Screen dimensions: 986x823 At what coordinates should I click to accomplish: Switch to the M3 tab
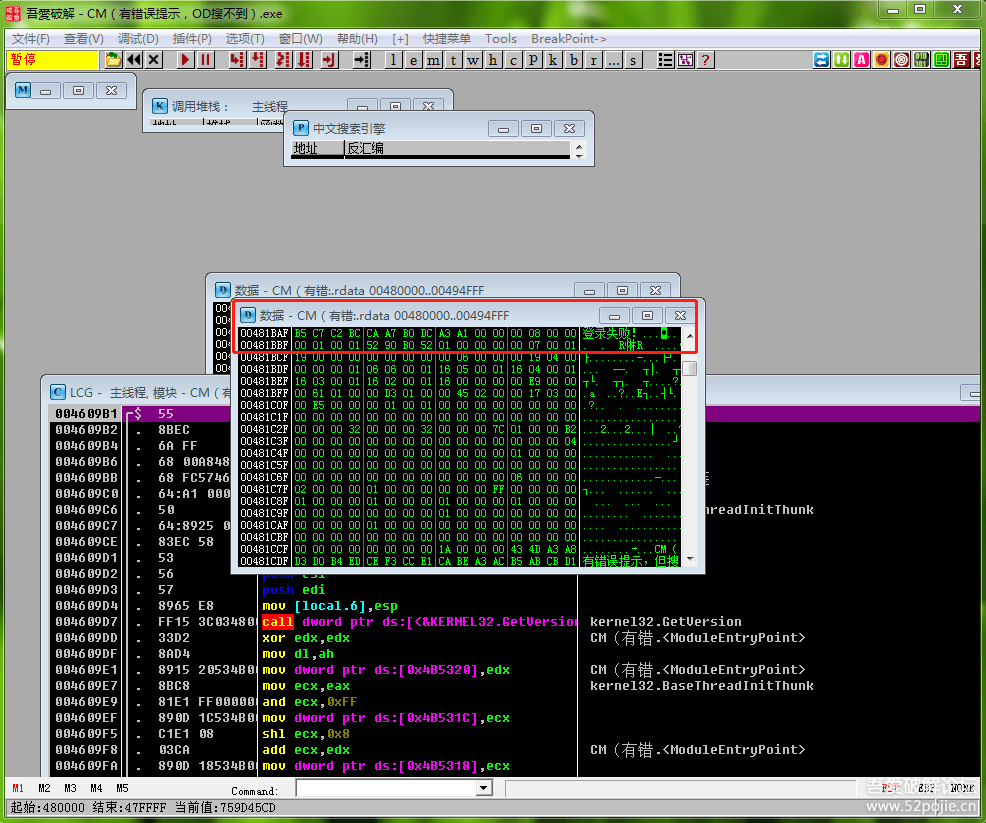[70, 789]
